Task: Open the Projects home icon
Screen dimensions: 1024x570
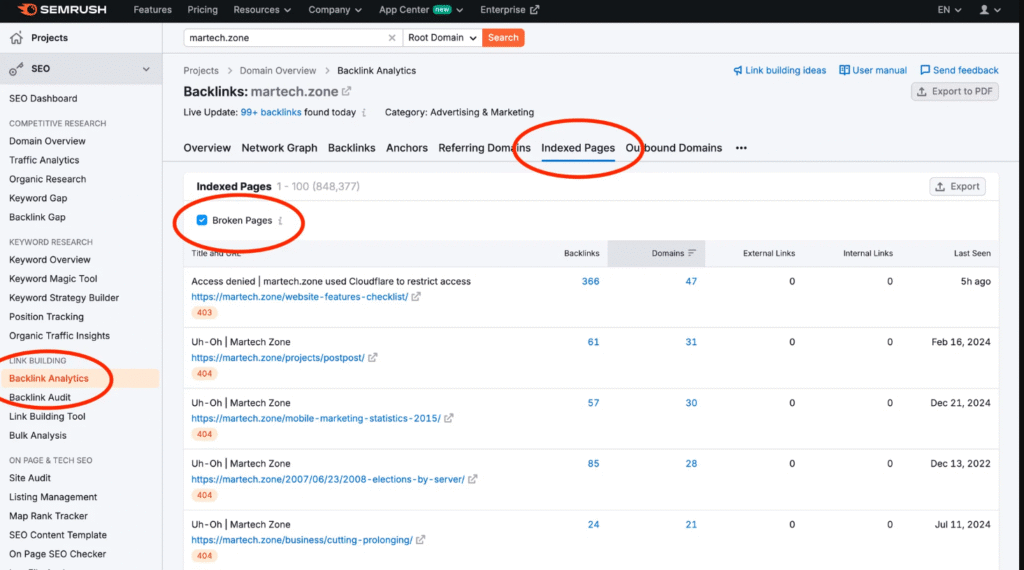Action: click(16, 38)
